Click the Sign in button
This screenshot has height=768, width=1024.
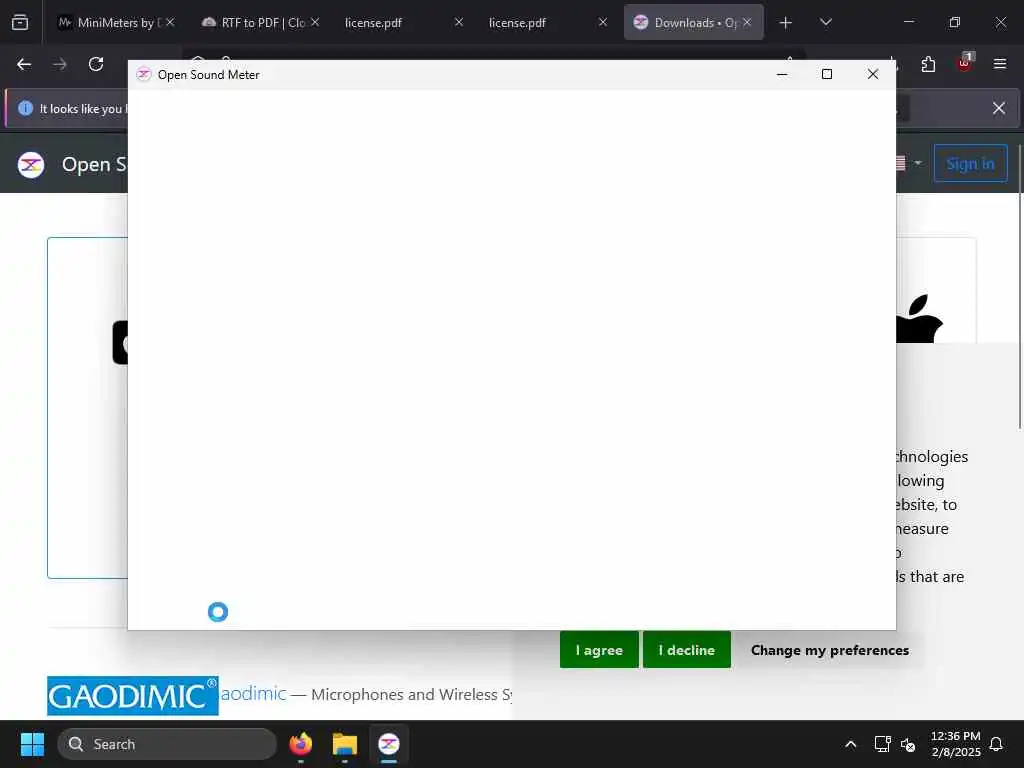click(970, 164)
